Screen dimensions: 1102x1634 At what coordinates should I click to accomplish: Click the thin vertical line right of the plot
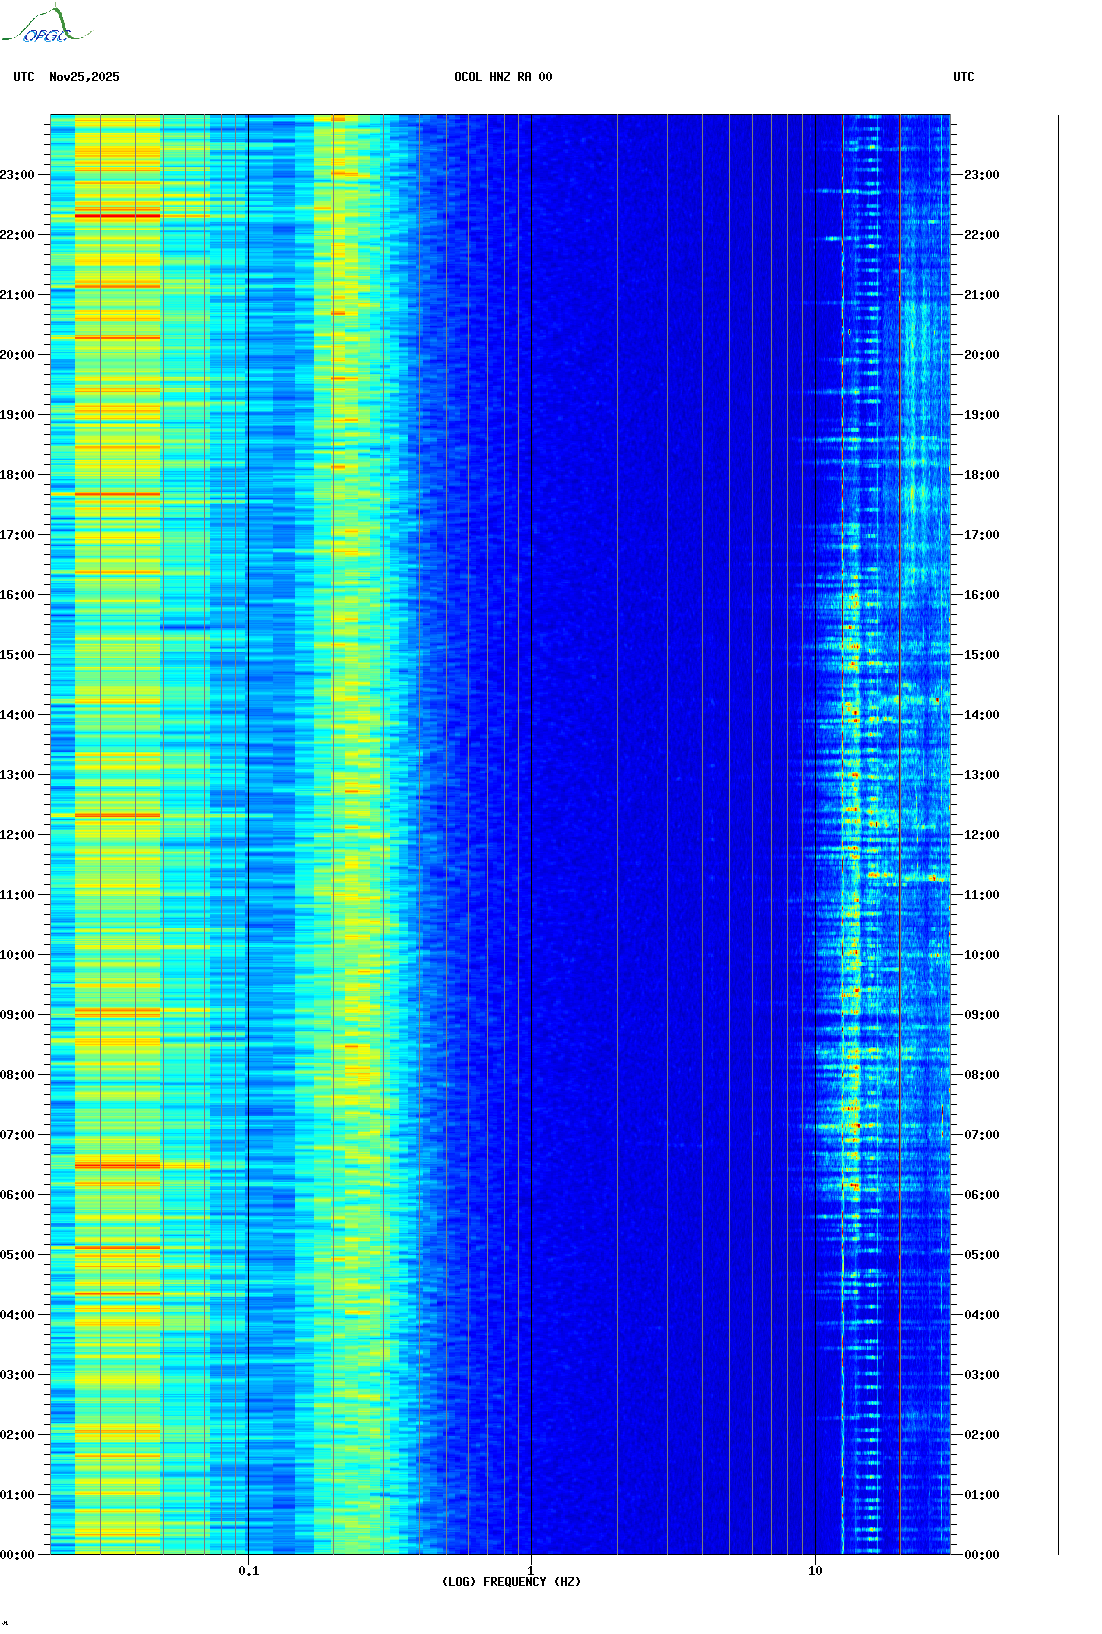1058,800
